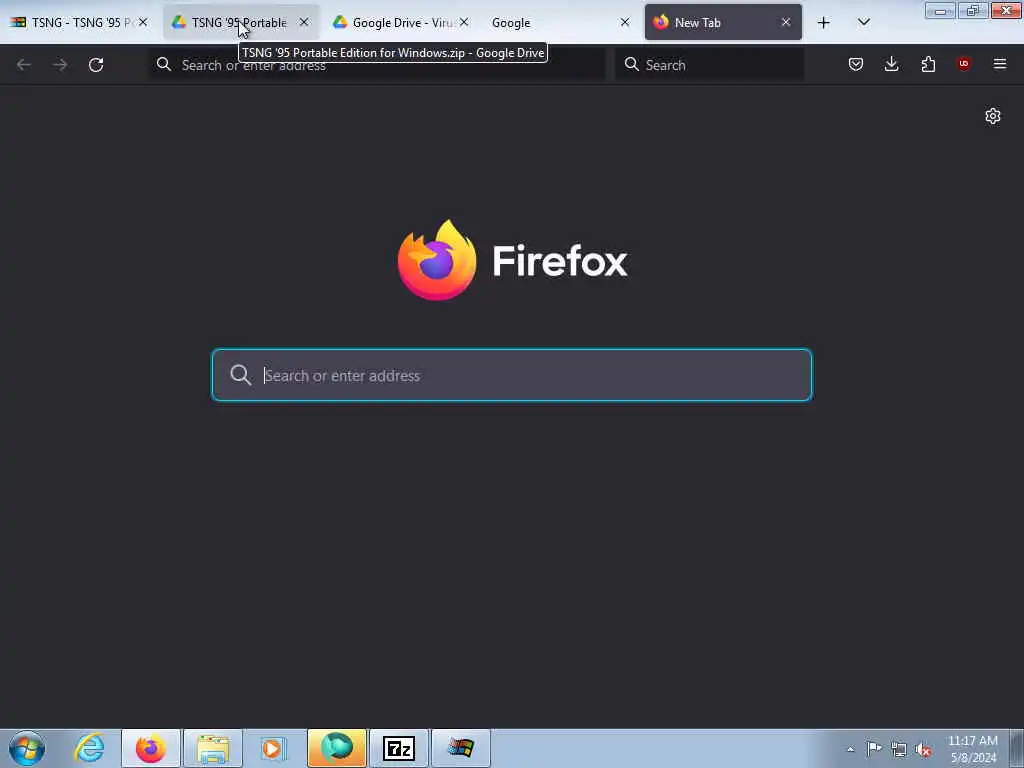Screen dimensions: 1024x768
Task: Click the magnifier in the toolbar address bar
Action: (x=164, y=64)
